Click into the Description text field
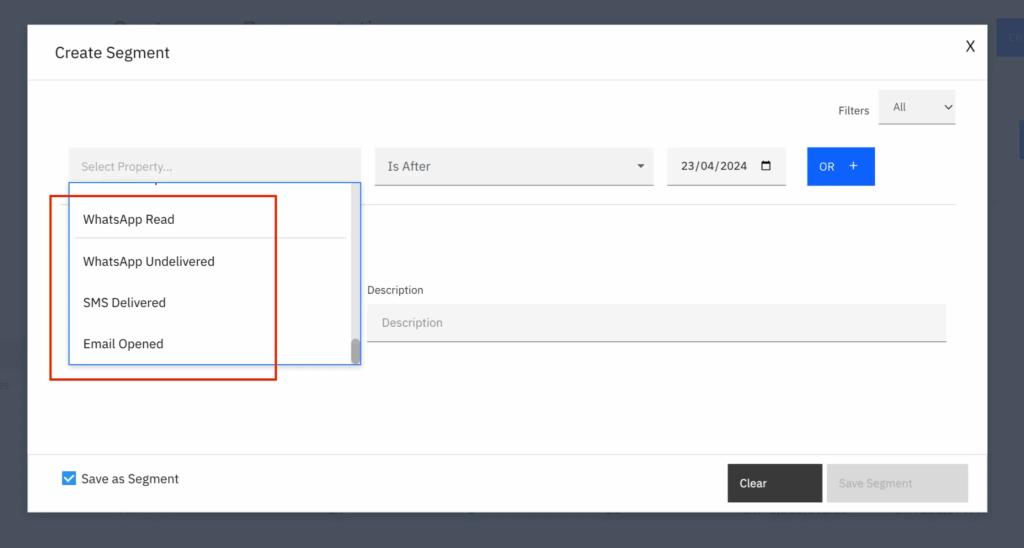The width and height of the screenshot is (1024, 548). click(655, 323)
